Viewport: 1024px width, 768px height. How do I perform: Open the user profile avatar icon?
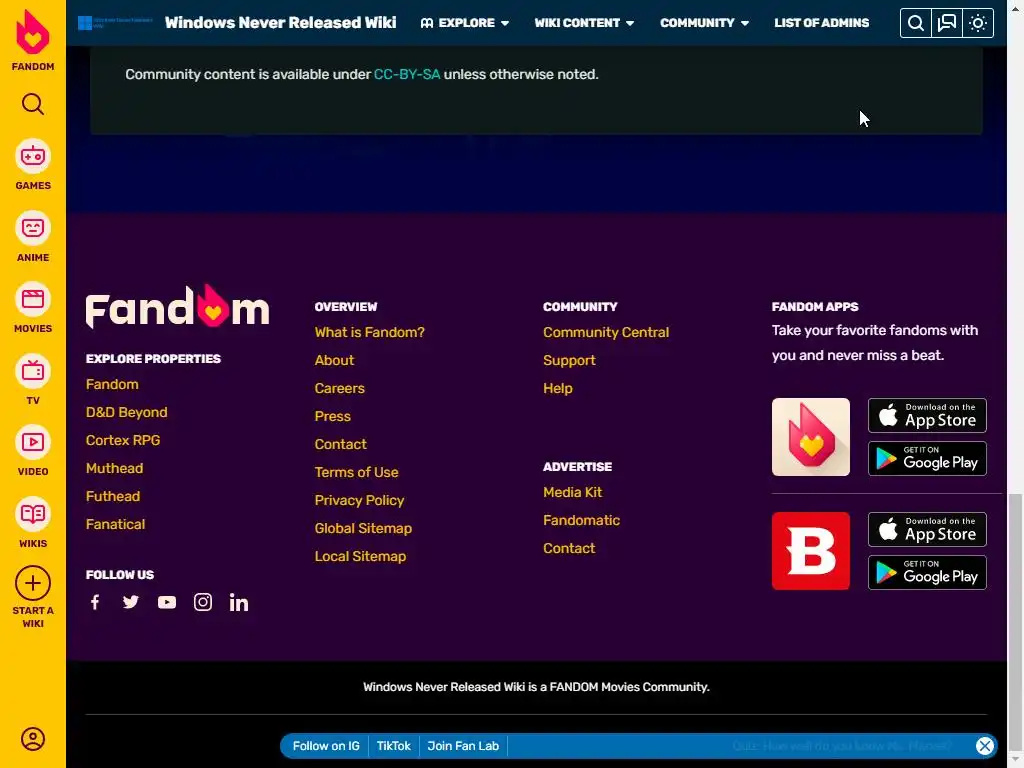(x=33, y=739)
